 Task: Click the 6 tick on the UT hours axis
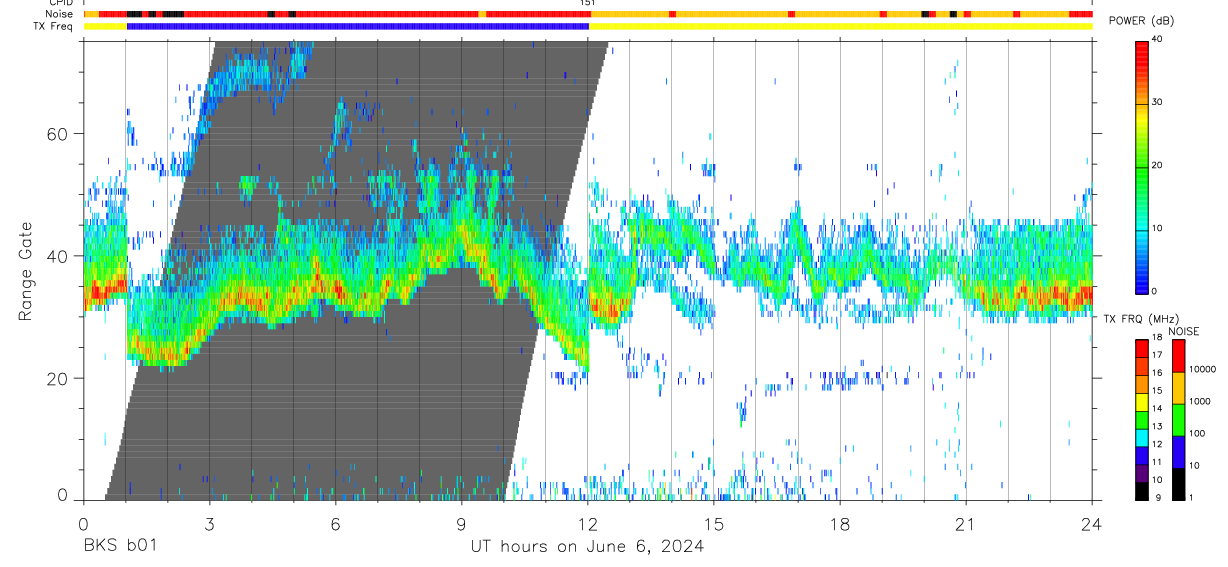coord(335,523)
